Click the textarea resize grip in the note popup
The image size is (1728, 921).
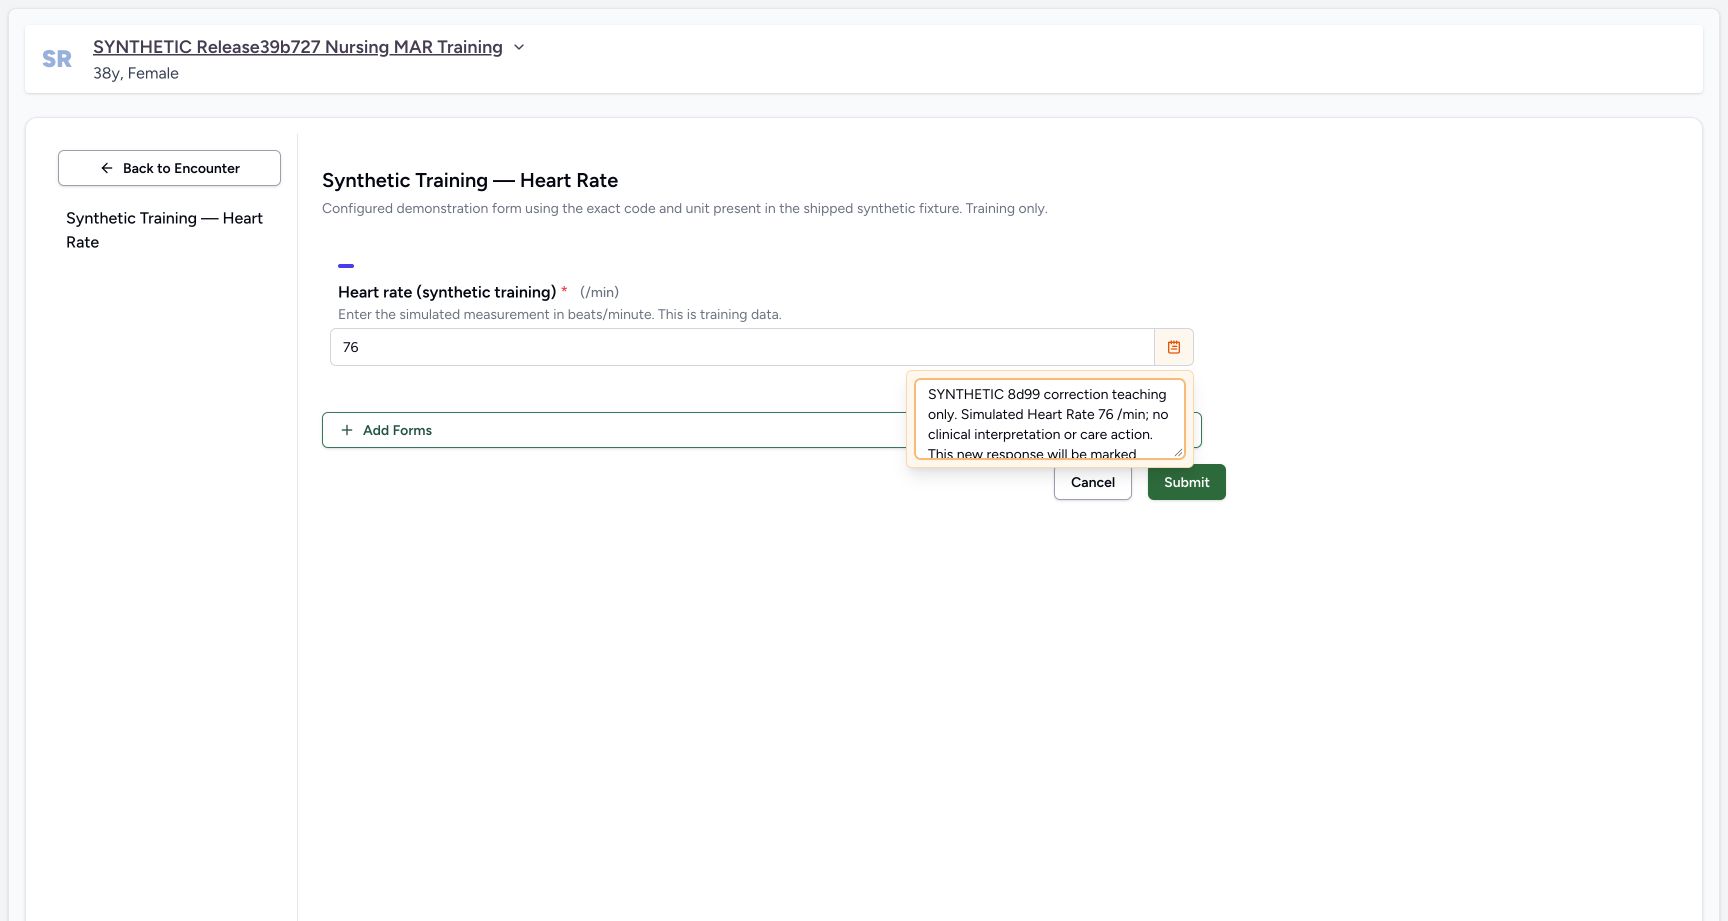[1178, 452]
